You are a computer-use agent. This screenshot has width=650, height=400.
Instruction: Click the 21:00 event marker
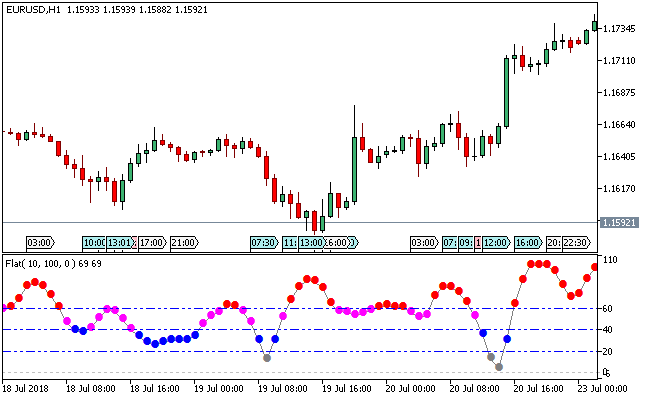click(x=184, y=242)
